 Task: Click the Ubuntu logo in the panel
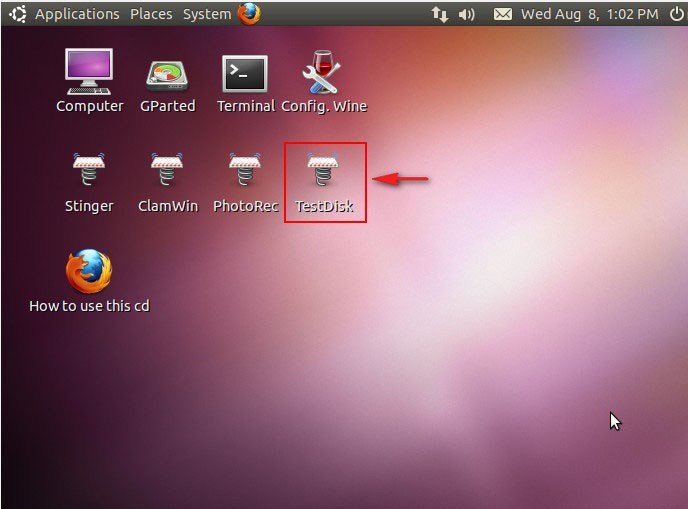click(18, 14)
